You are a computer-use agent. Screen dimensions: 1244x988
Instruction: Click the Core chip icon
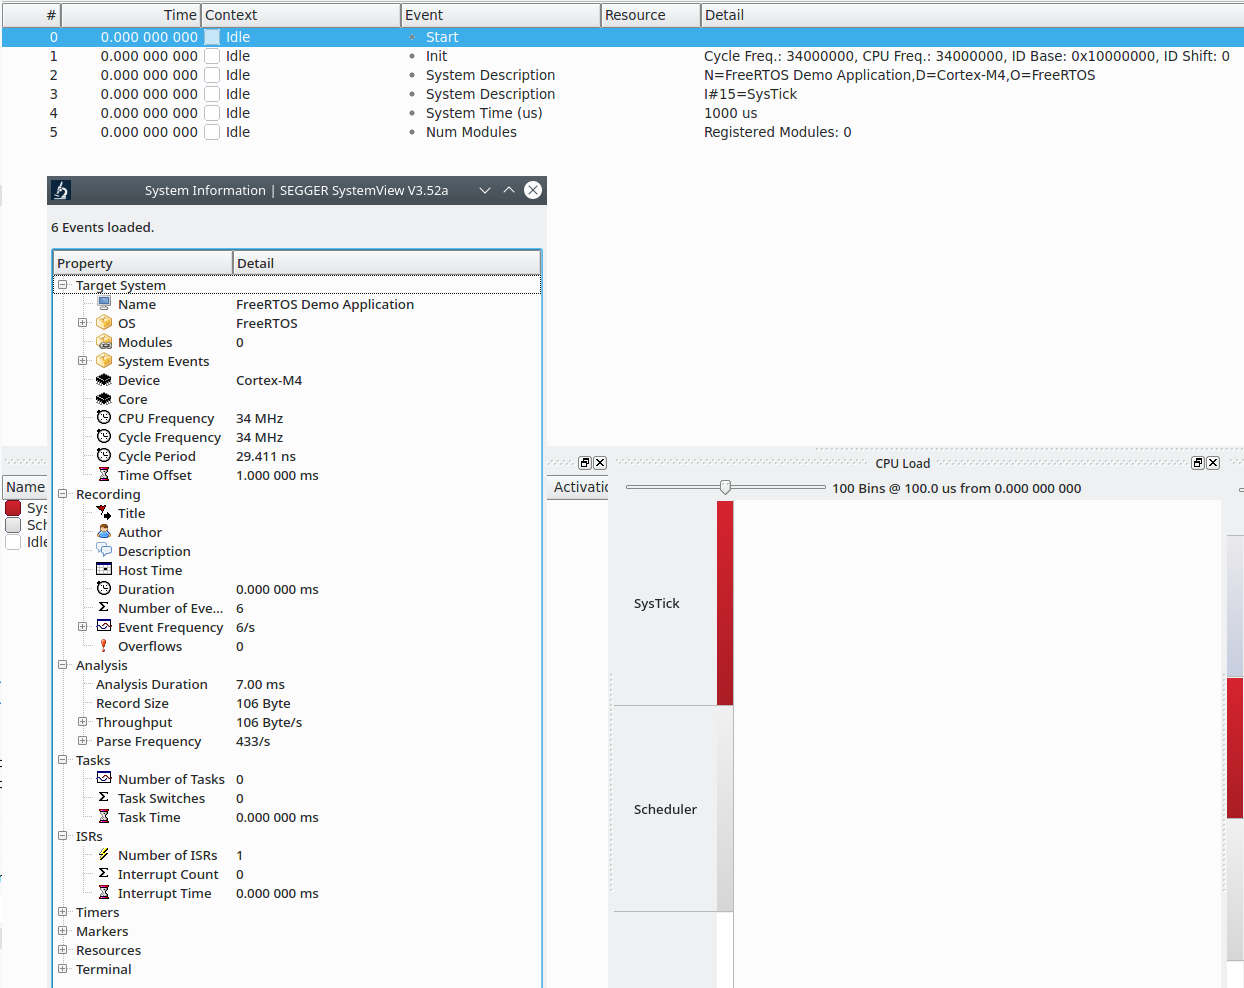coord(104,399)
